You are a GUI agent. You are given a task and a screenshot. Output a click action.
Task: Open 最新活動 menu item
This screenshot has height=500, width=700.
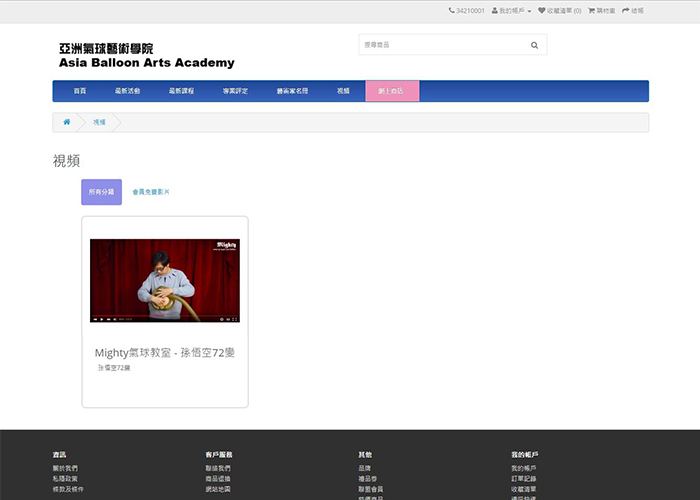tap(127, 91)
